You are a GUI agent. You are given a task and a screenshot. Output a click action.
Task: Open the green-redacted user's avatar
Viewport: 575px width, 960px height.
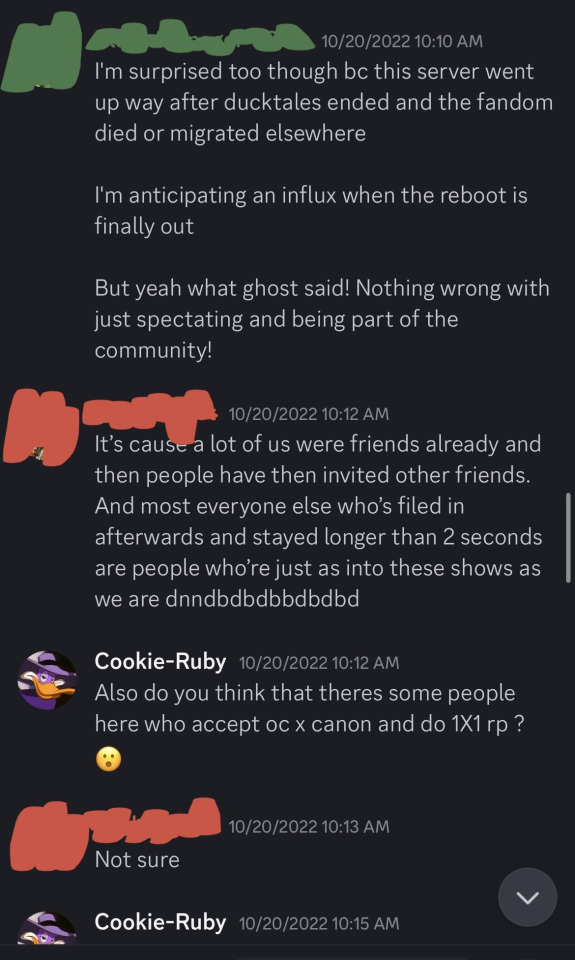point(42,50)
